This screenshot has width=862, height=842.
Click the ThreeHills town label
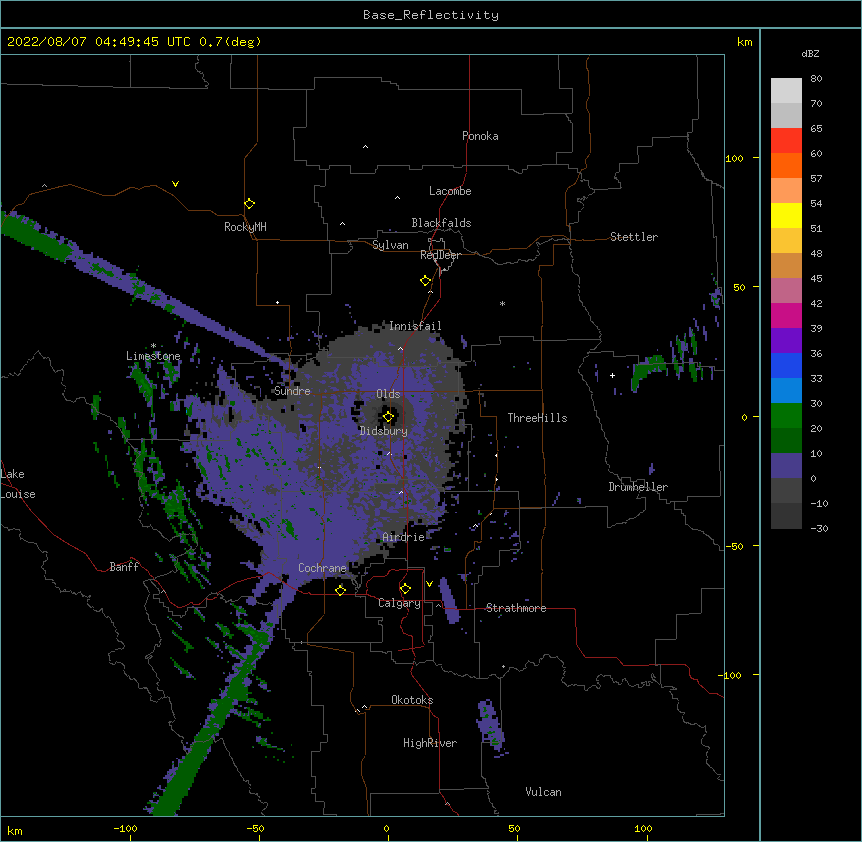pyautogui.click(x=537, y=418)
